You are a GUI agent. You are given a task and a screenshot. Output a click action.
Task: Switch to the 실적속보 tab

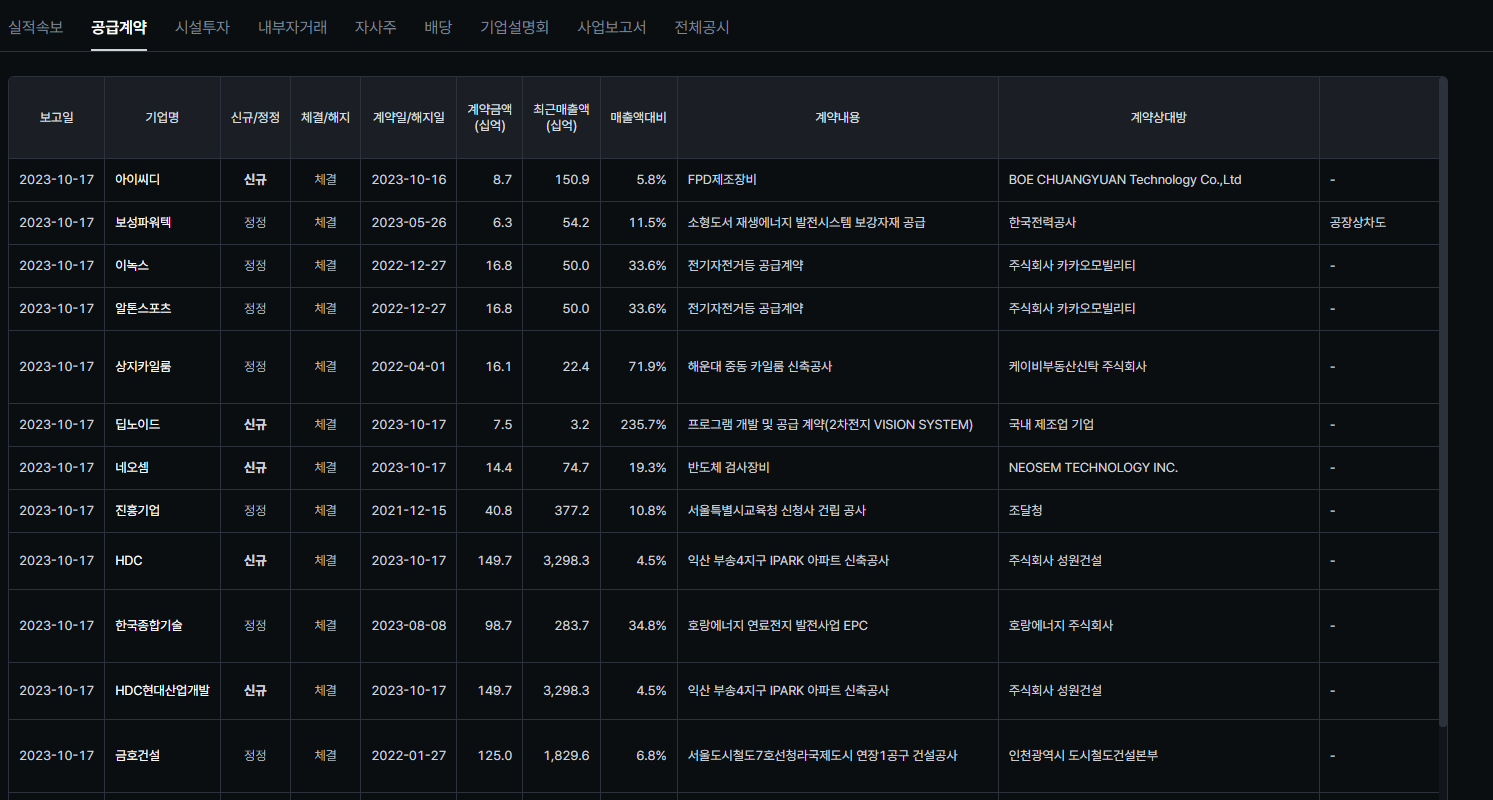pyautogui.click(x=35, y=27)
